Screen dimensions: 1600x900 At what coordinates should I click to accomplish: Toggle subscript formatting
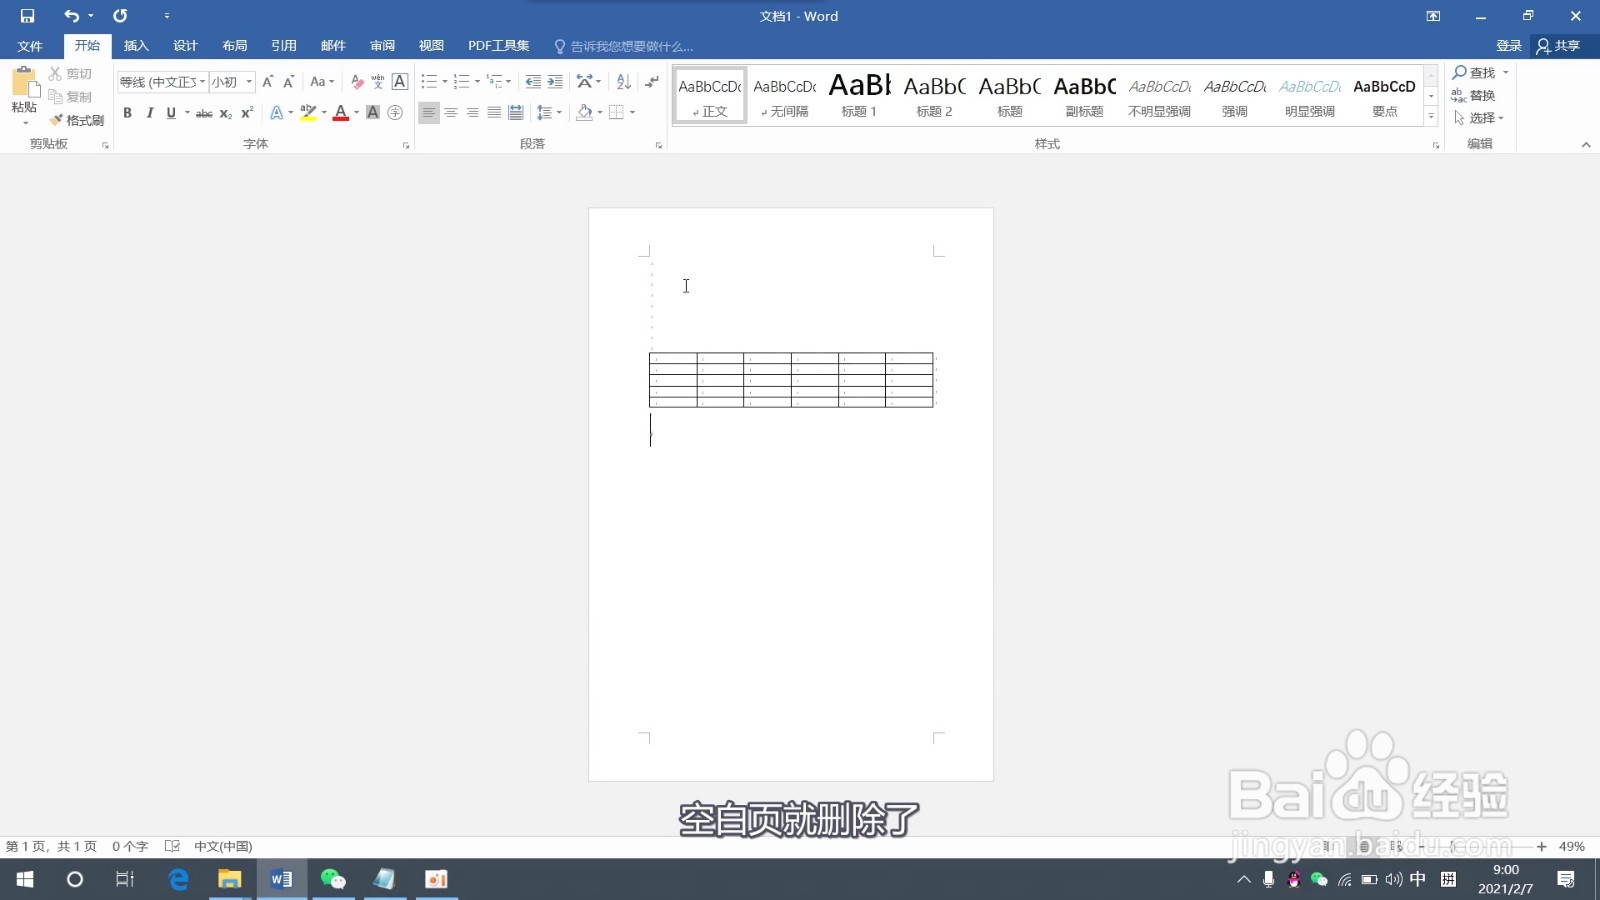pyautogui.click(x=226, y=113)
